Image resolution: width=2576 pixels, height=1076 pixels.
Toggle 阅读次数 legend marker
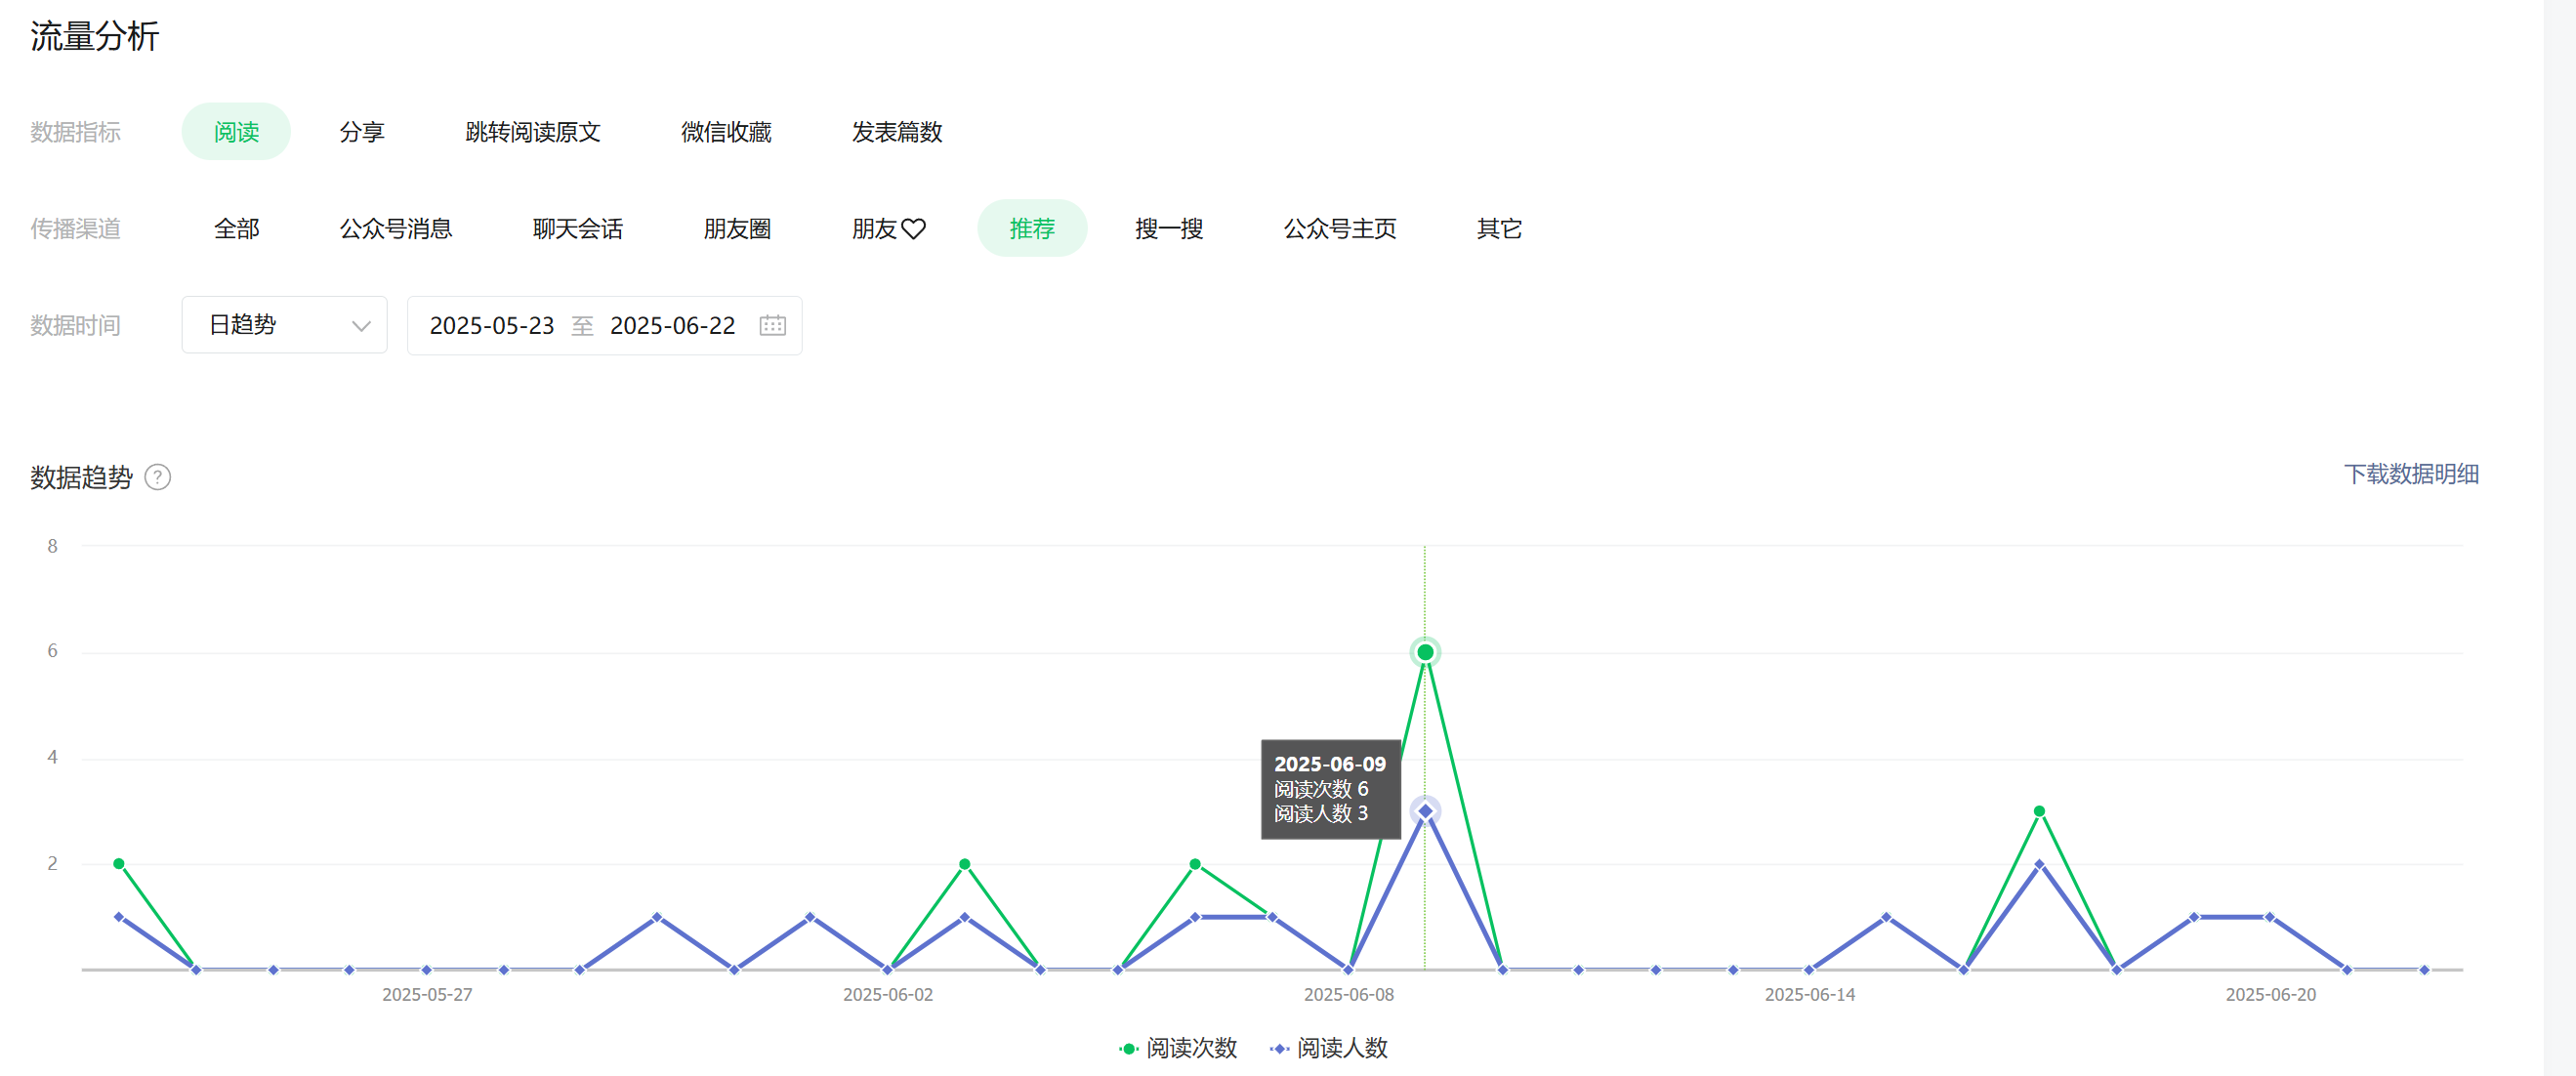pos(1128,1048)
